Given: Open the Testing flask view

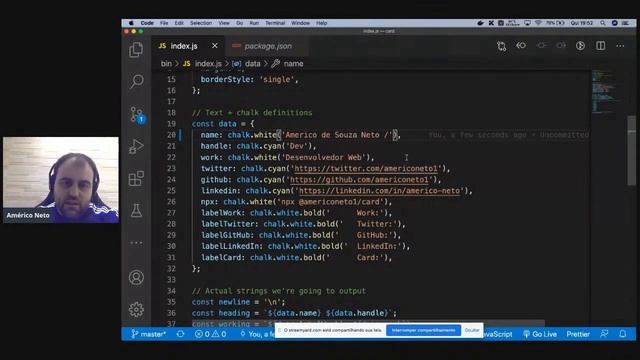Looking at the screenshot, I should [136, 211].
